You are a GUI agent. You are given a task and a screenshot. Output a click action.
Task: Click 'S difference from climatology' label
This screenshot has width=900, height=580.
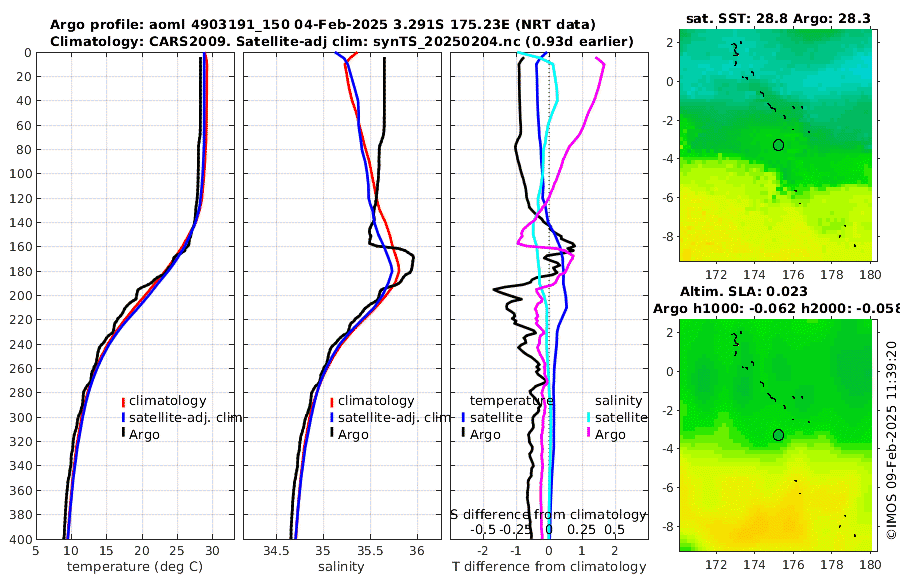point(548,515)
